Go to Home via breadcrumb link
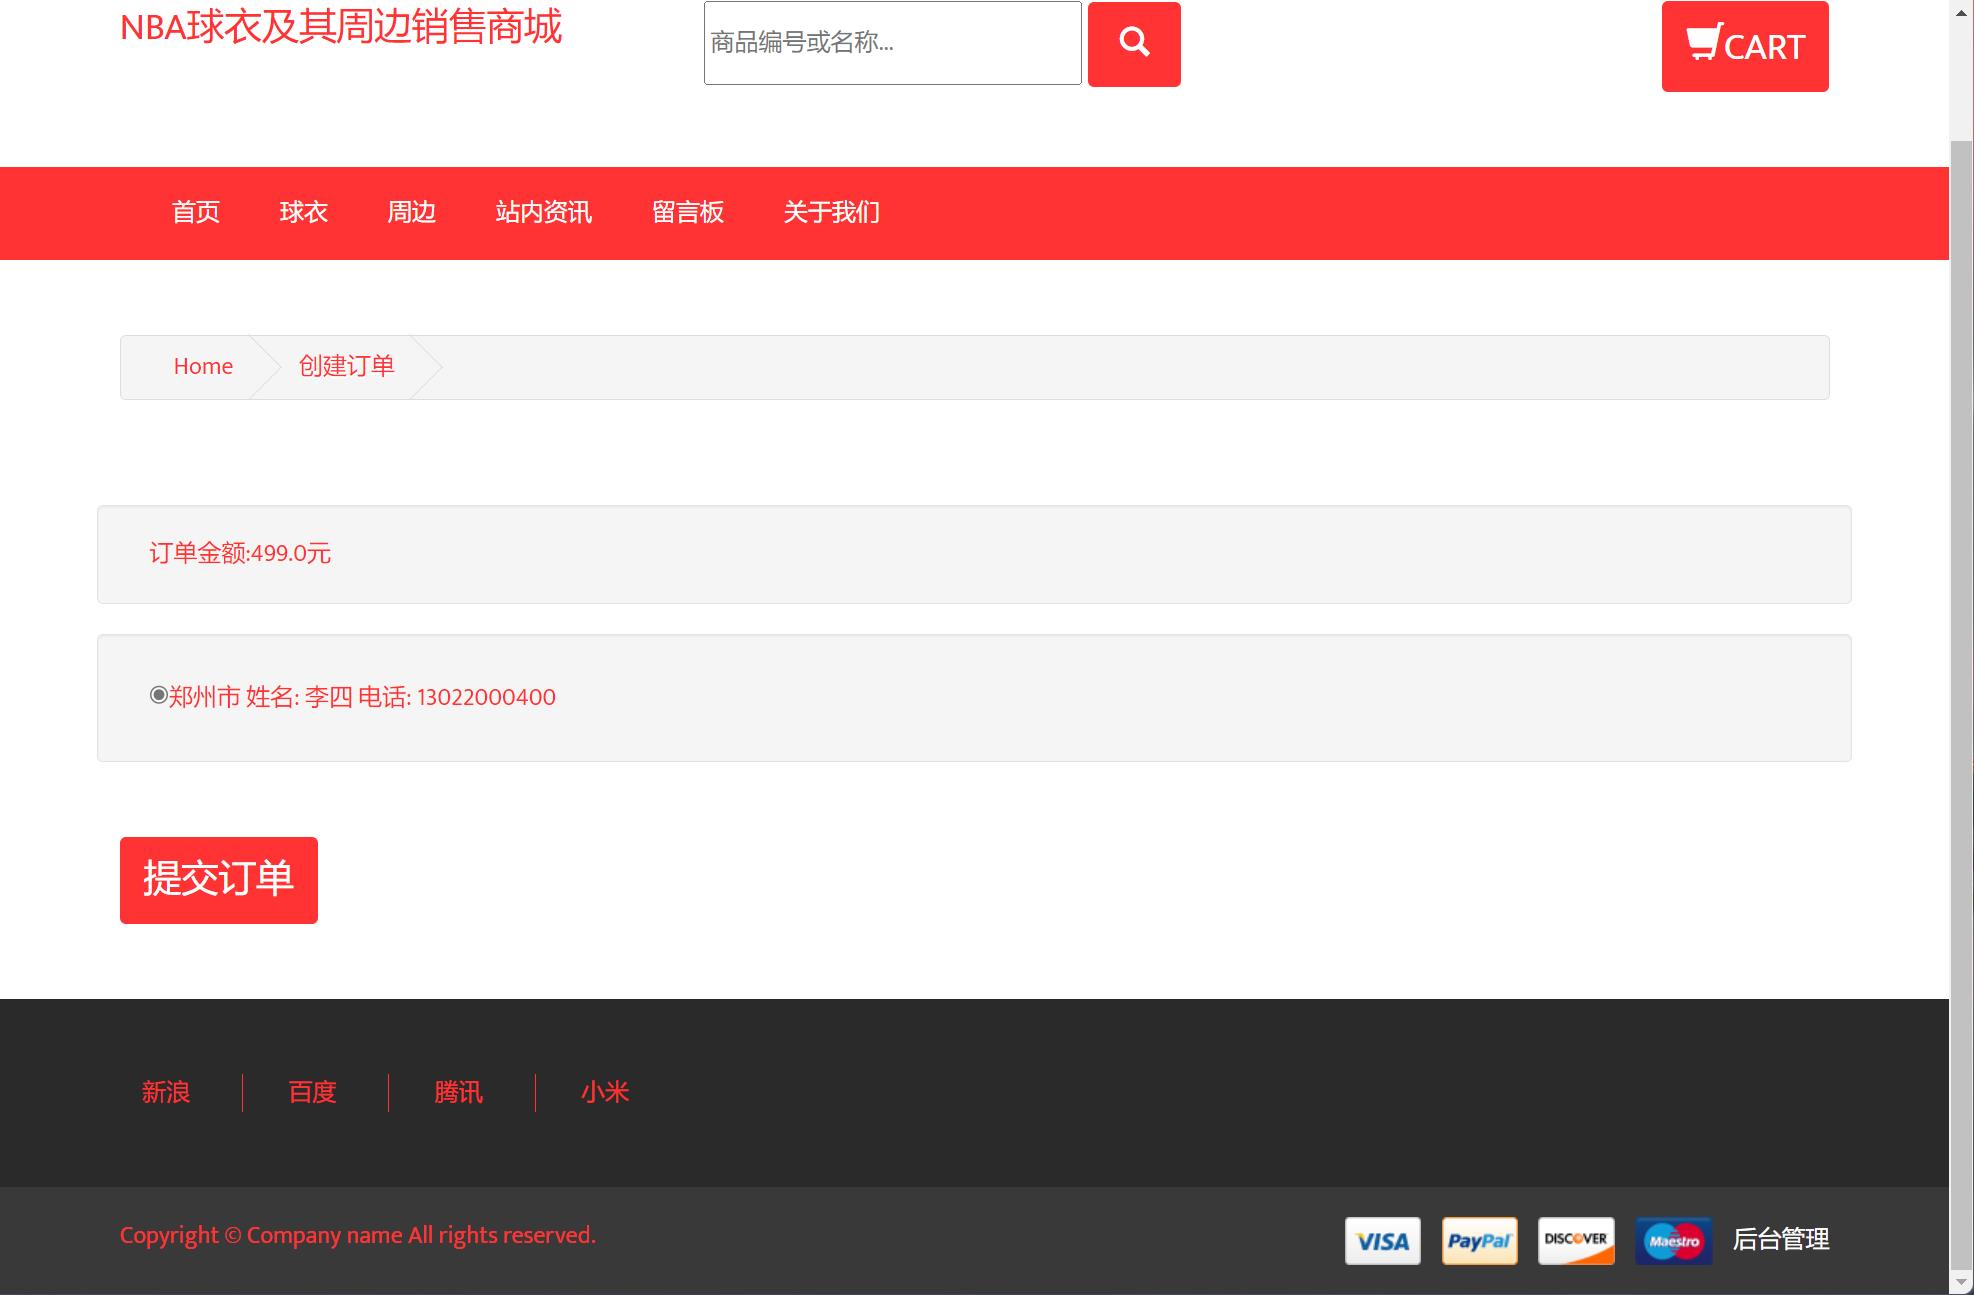The height and width of the screenshot is (1295, 1974). [202, 366]
